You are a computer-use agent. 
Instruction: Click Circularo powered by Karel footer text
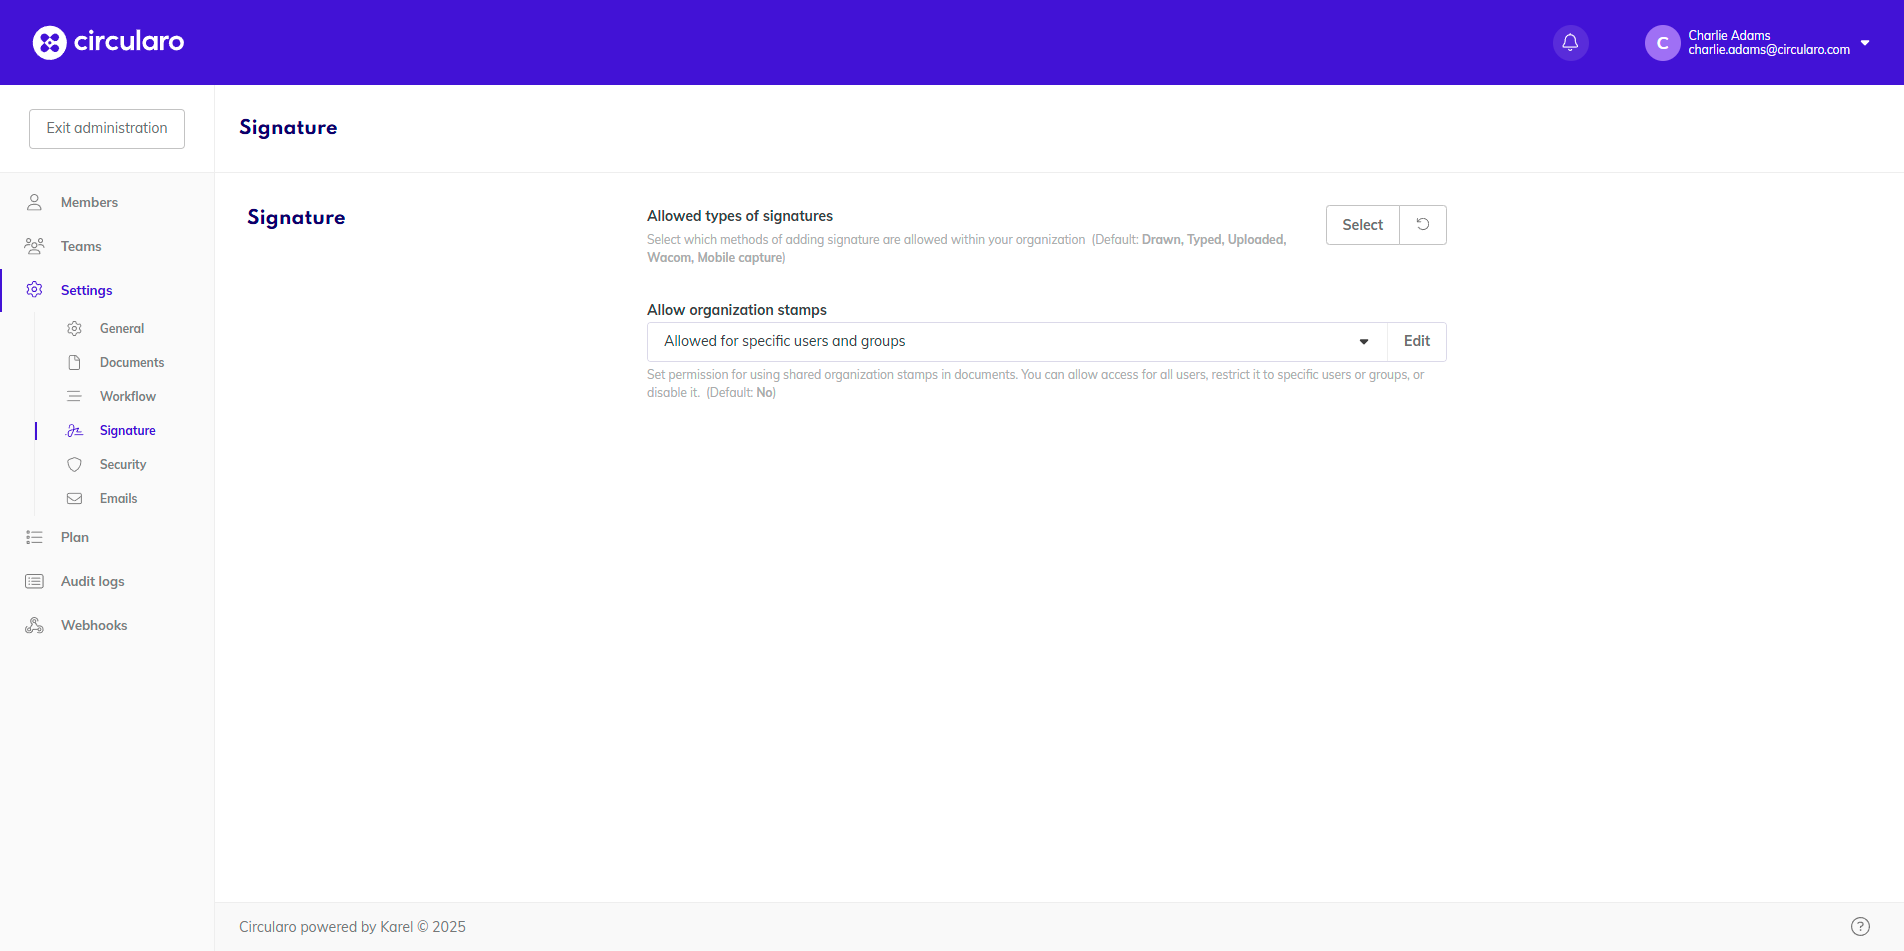[x=352, y=927]
